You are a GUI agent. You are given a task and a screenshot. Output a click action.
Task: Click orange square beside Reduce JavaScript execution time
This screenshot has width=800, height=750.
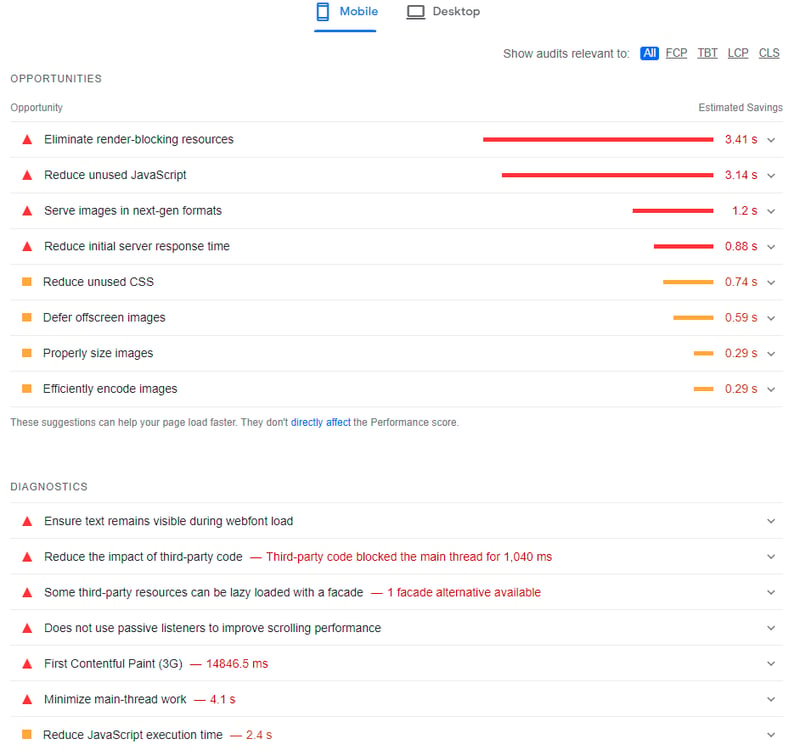(27, 735)
